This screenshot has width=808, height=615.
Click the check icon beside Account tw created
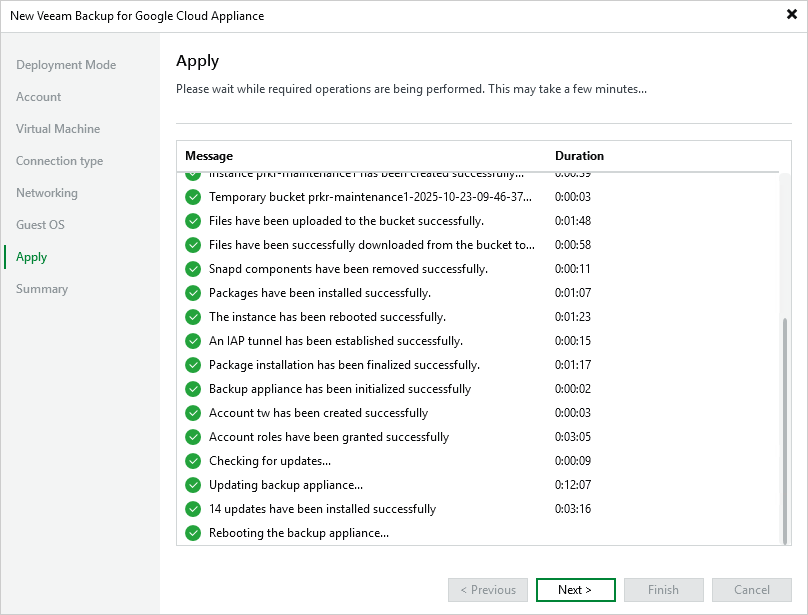click(193, 413)
